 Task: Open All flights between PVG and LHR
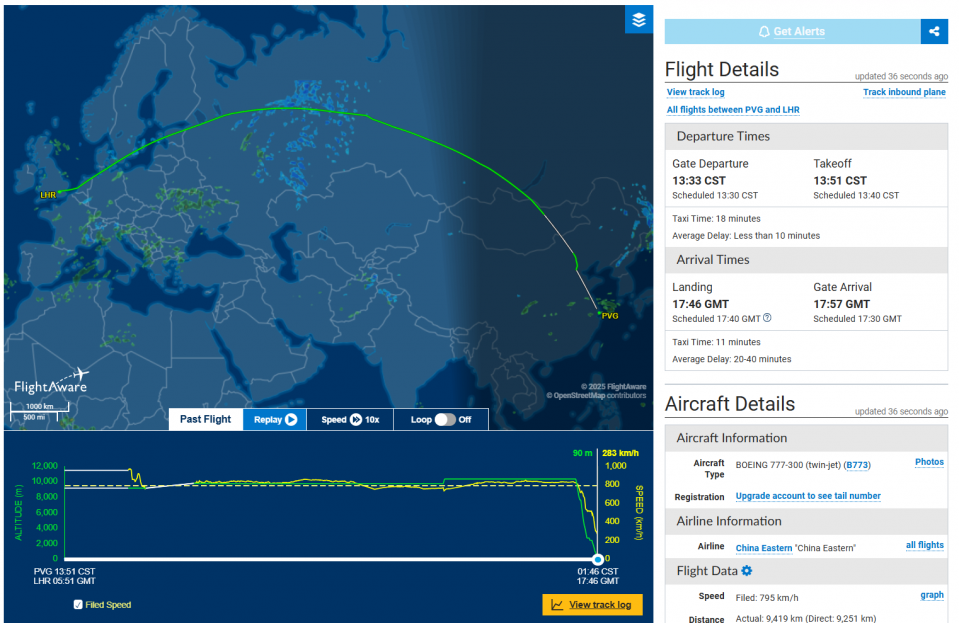point(733,109)
